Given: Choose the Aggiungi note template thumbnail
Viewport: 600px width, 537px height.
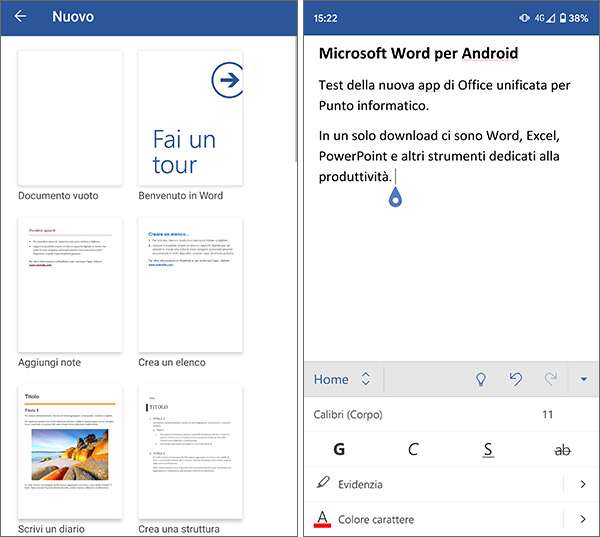Looking at the screenshot, I should point(70,285).
